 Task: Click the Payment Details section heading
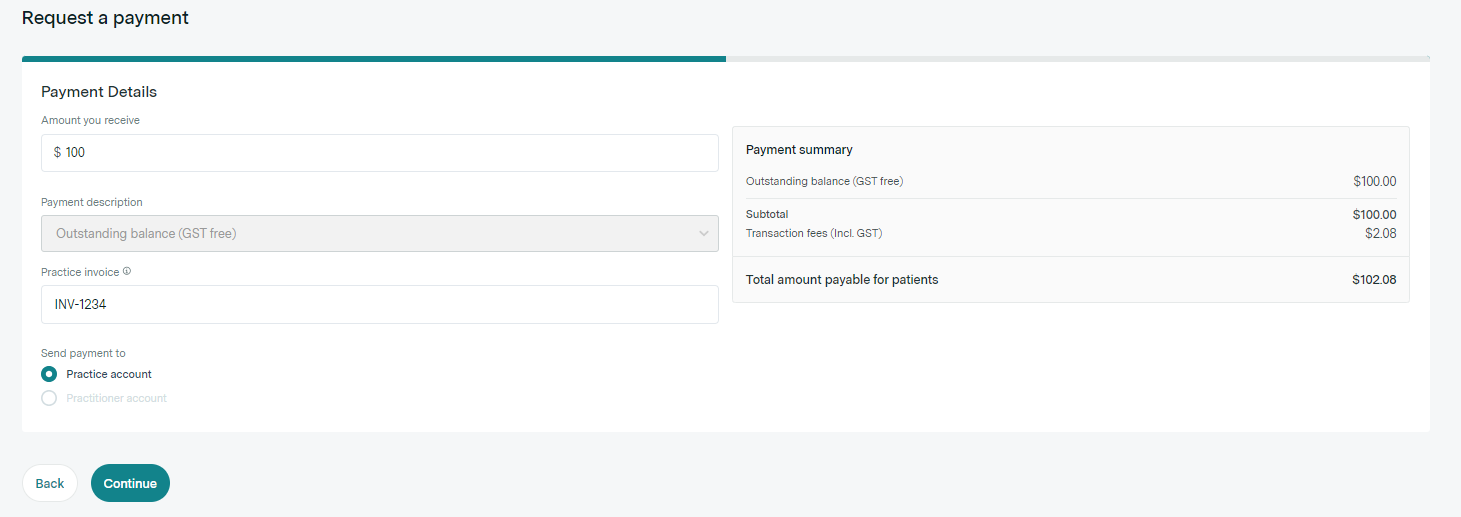99,92
